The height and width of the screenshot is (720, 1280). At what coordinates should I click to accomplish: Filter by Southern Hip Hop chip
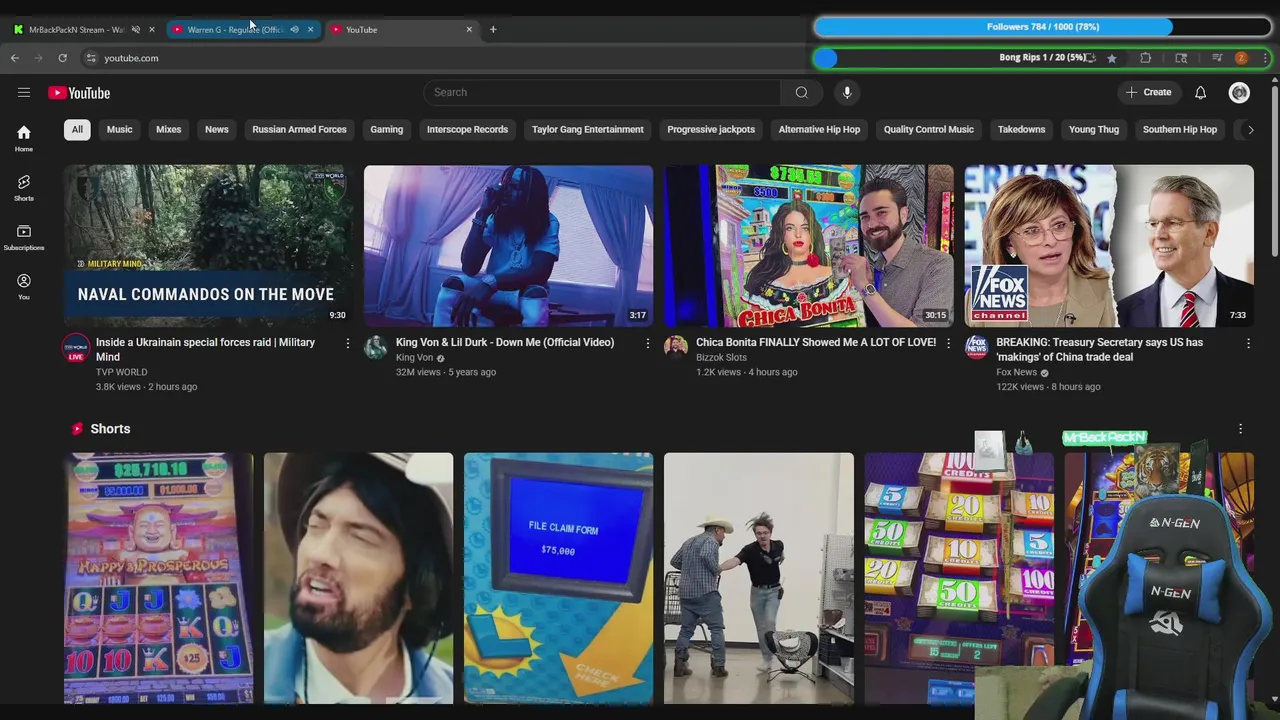point(1180,129)
